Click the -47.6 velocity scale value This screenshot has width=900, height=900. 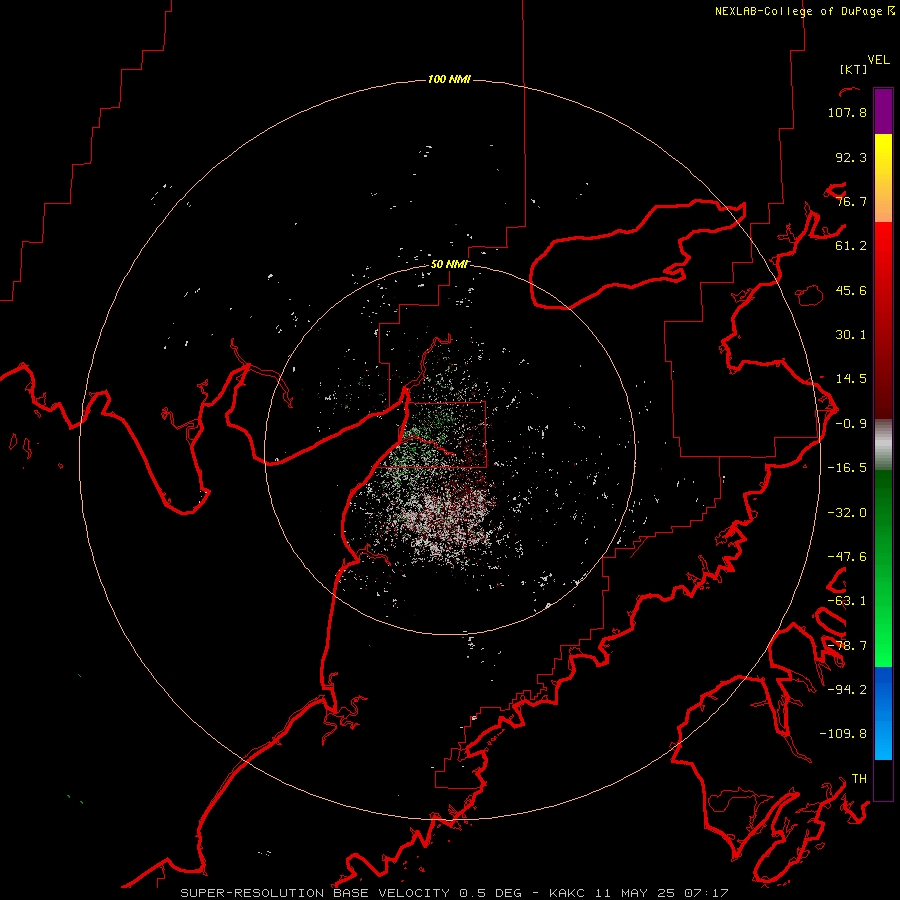pos(847,557)
